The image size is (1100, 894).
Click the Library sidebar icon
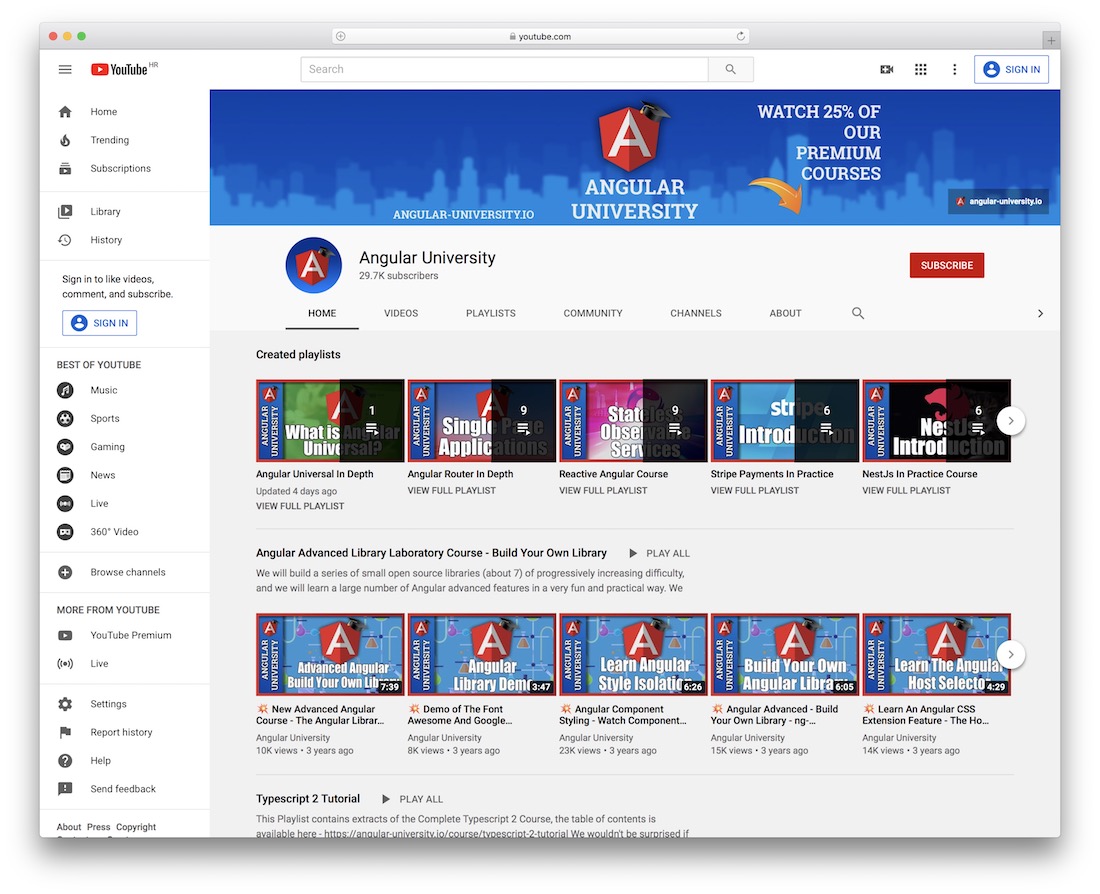(65, 211)
